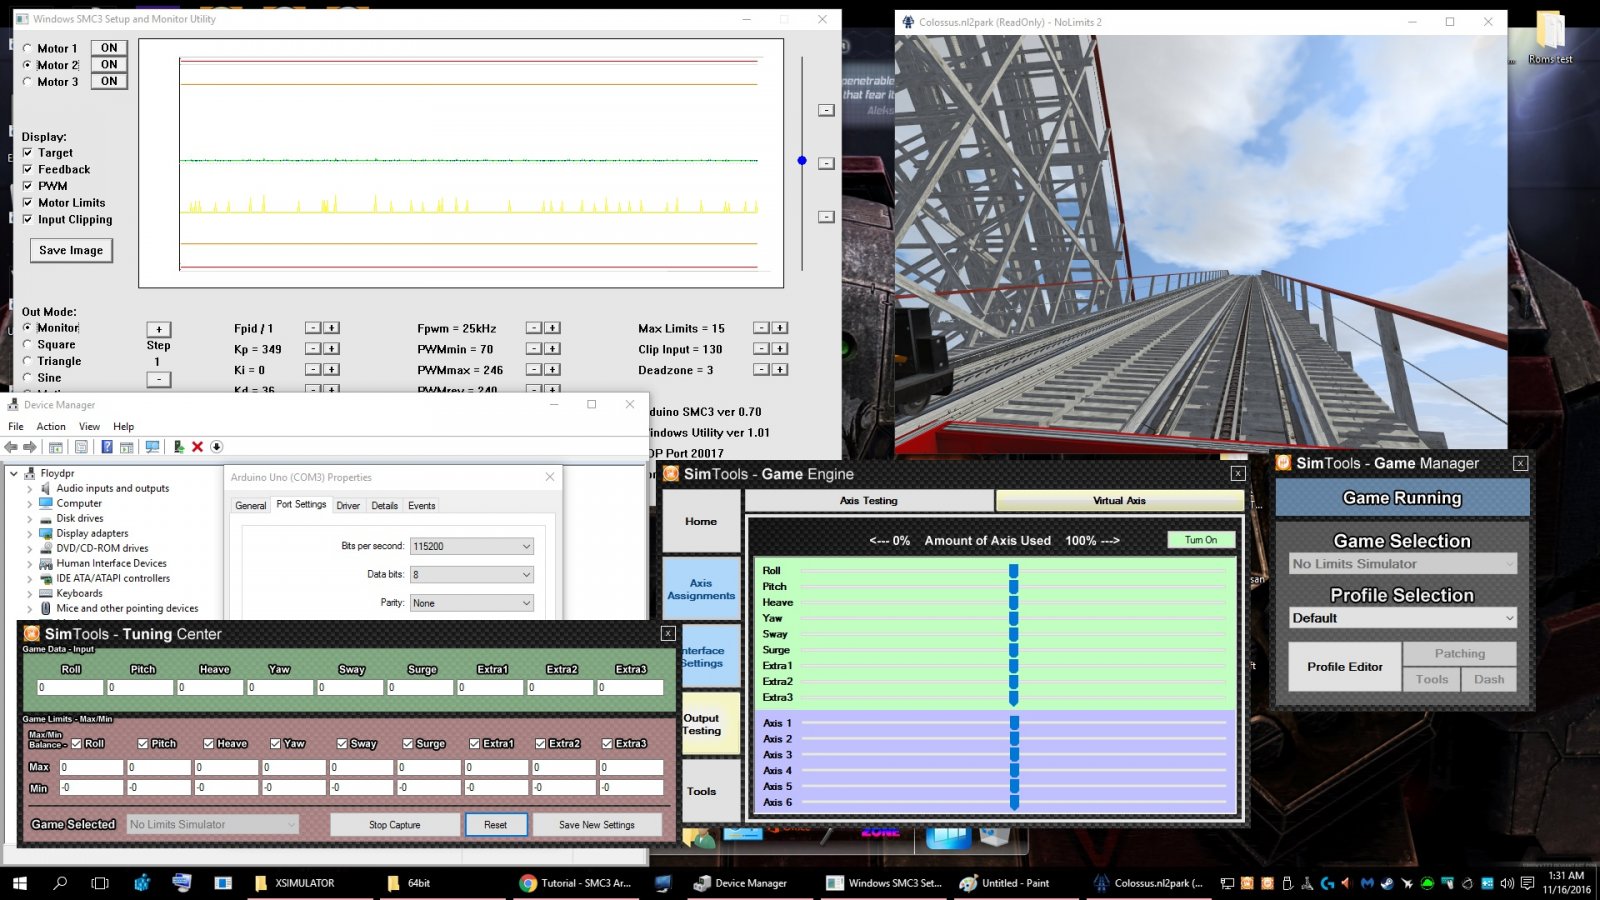Open the Chrome Tutorial SMC3 taskbar item

pyautogui.click(x=576, y=883)
